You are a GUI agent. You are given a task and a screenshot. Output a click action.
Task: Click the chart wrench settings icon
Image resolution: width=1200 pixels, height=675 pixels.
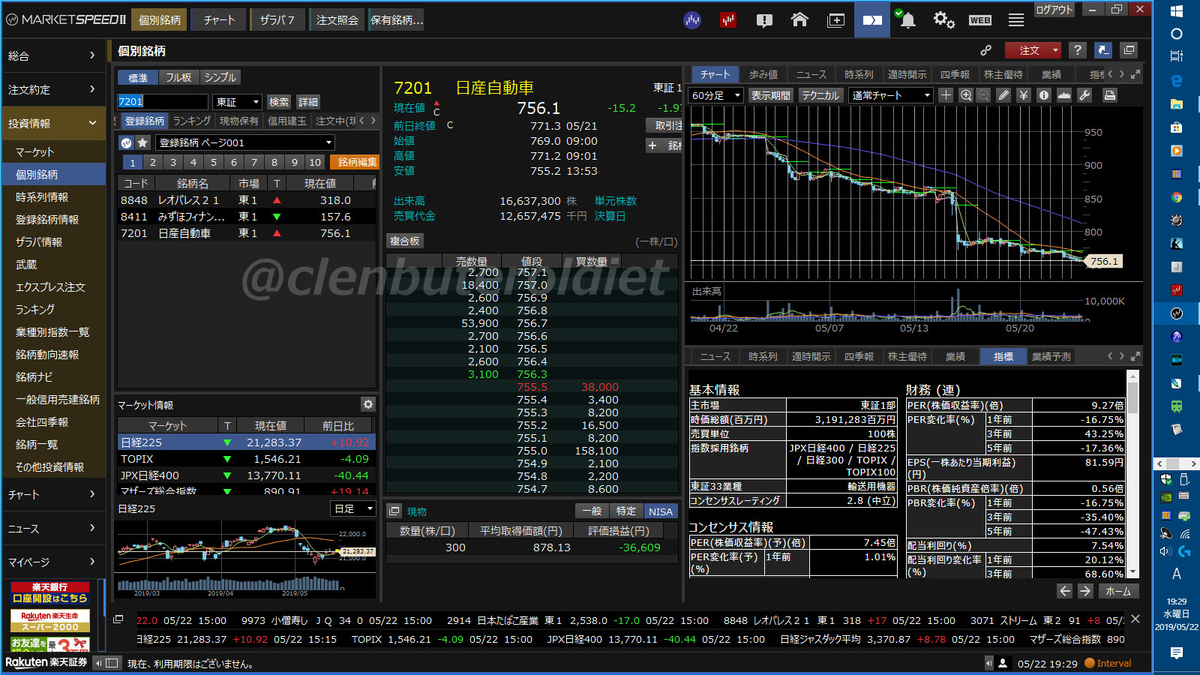(1086, 95)
